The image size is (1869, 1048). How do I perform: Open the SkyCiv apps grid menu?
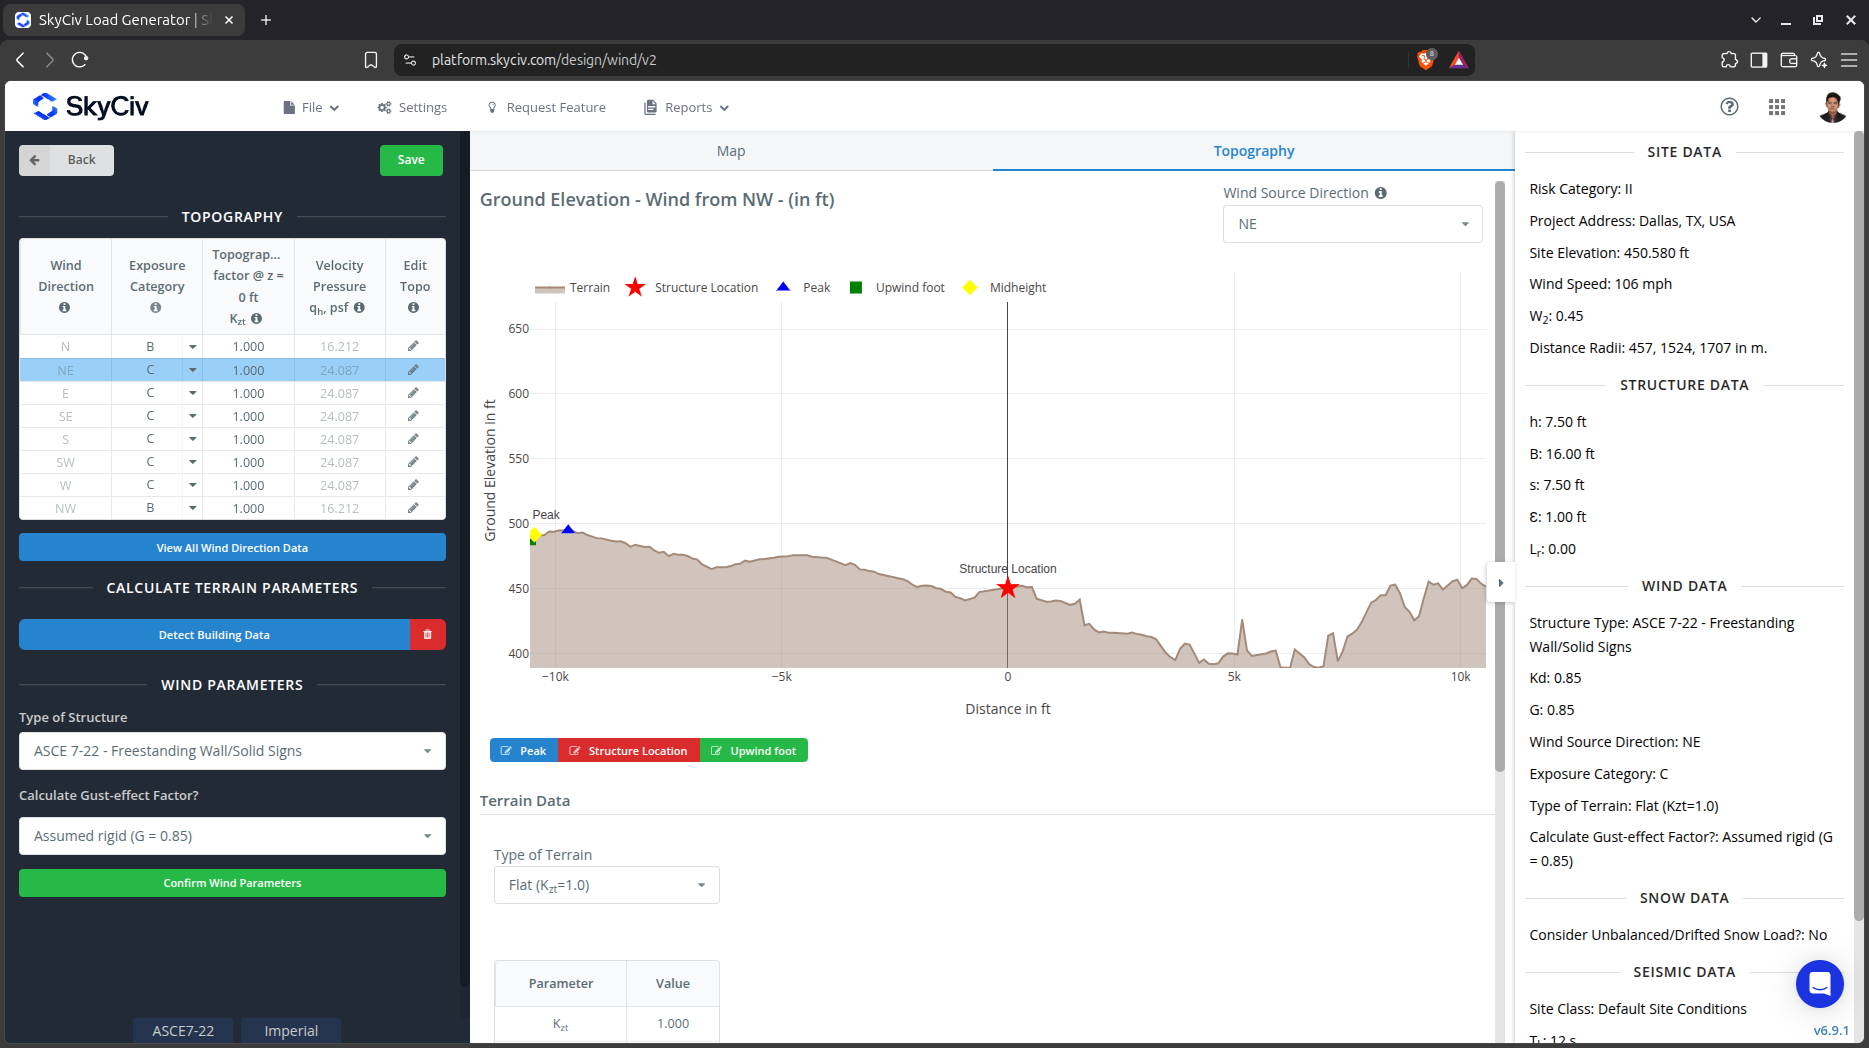coord(1777,107)
